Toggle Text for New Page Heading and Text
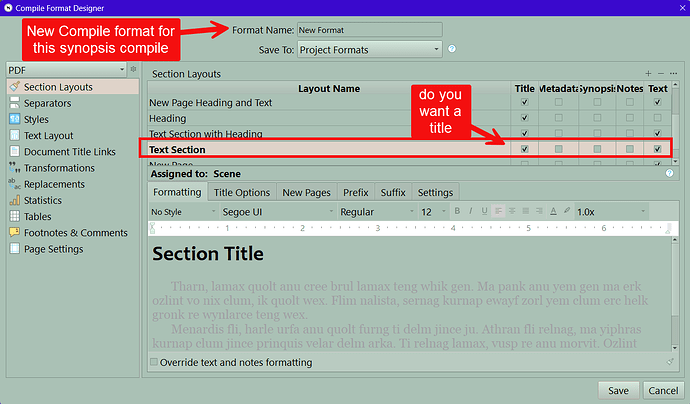This screenshot has height=404, width=690. click(657, 102)
